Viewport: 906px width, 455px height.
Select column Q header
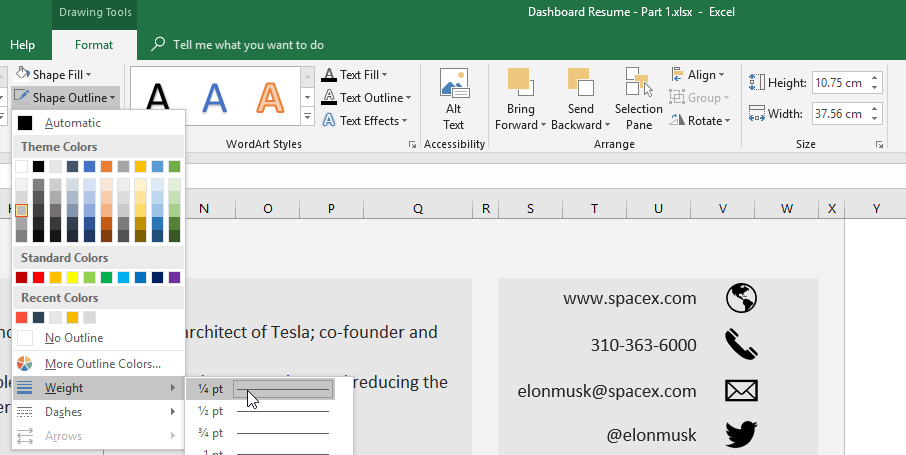(x=418, y=209)
